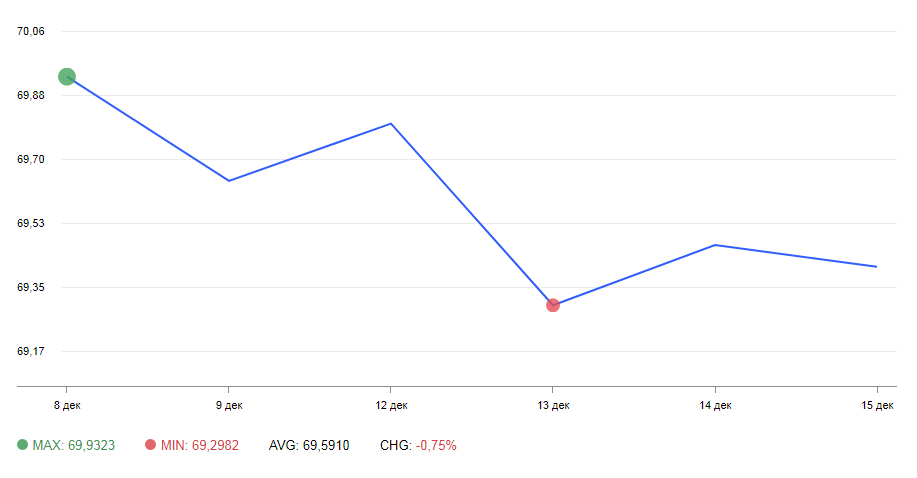
Task: Click the red MIN legend dot
Action: pos(150,445)
